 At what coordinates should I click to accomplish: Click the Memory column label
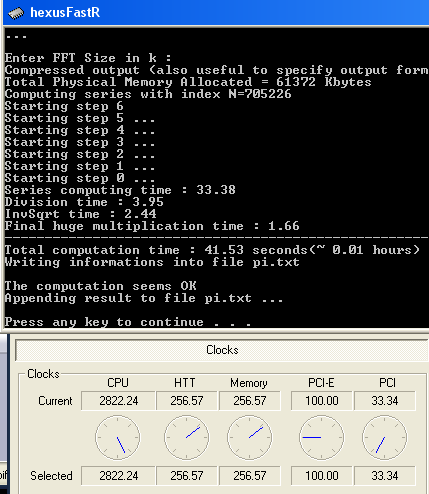click(249, 383)
